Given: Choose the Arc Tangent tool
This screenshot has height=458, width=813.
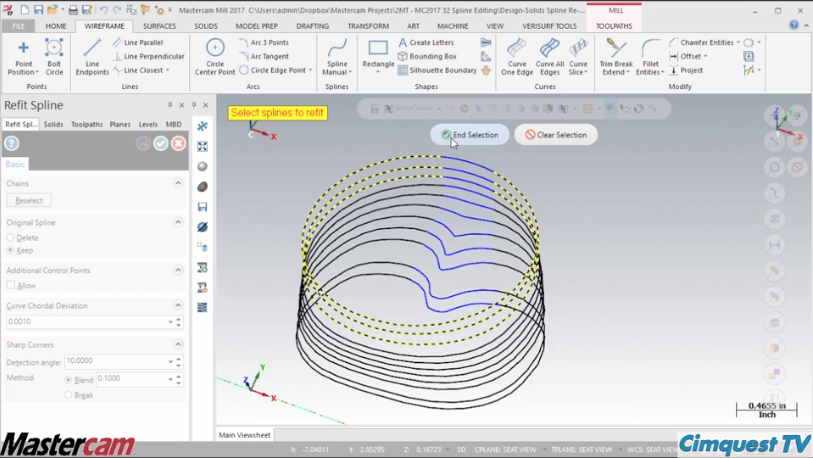Looking at the screenshot, I should [264, 56].
